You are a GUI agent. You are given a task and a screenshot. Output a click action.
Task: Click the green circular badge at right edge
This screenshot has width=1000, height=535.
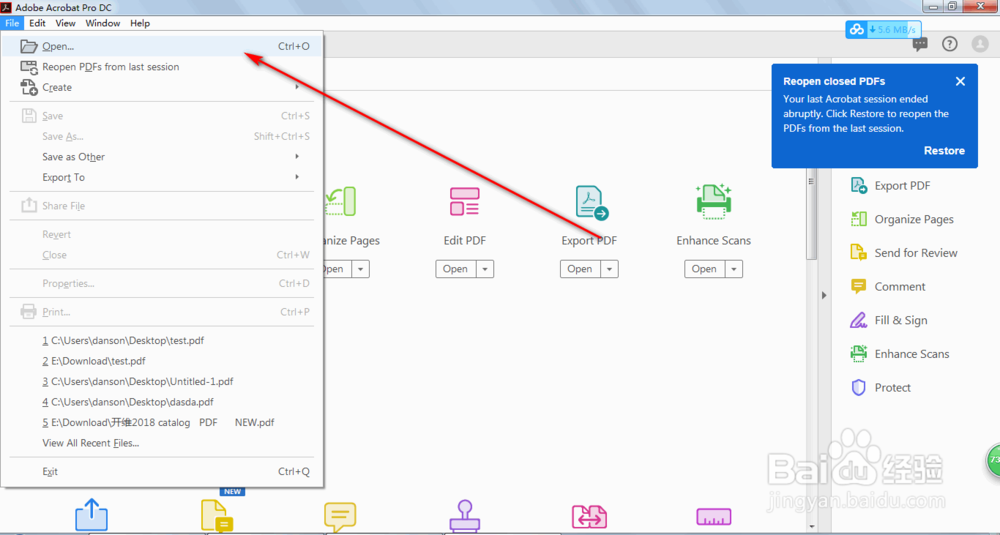point(994,460)
